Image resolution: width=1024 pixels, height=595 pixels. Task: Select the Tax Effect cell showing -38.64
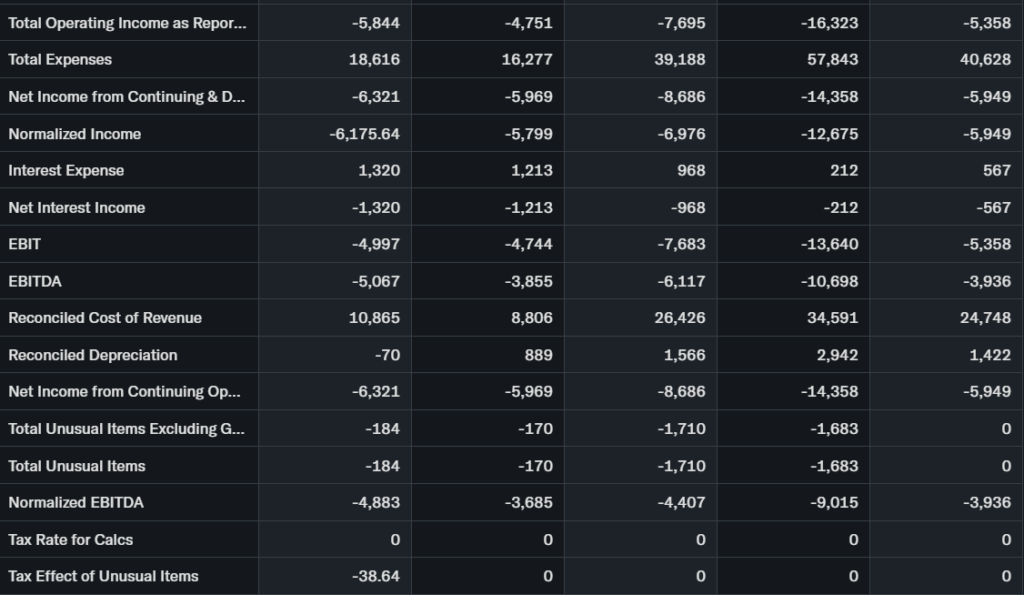379,576
